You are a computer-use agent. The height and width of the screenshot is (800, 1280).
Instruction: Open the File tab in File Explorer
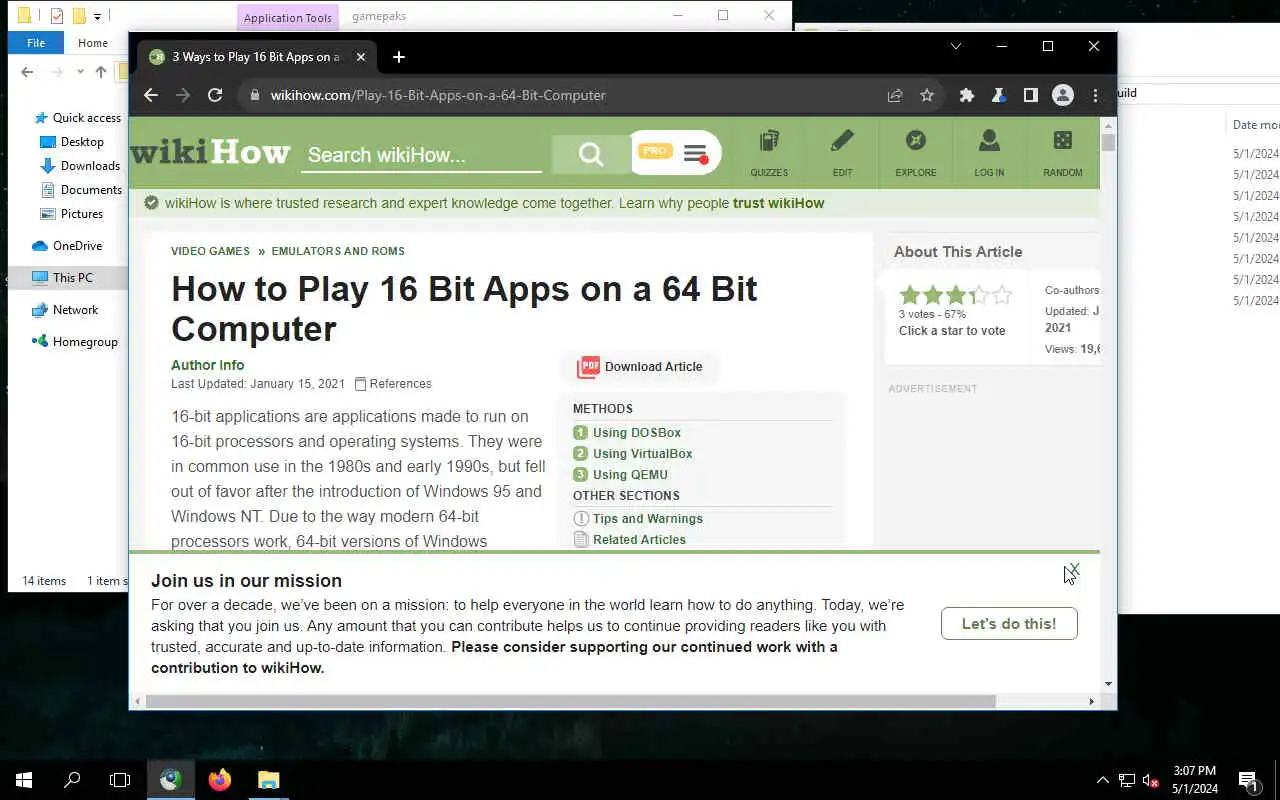coord(36,43)
